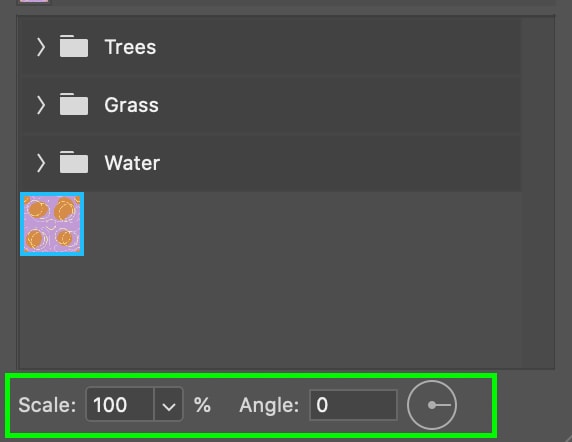Click the pattern list vertical scrollbar track
This screenshot has height=442, width=572.
pyautogui.click(x=538, y=192)
